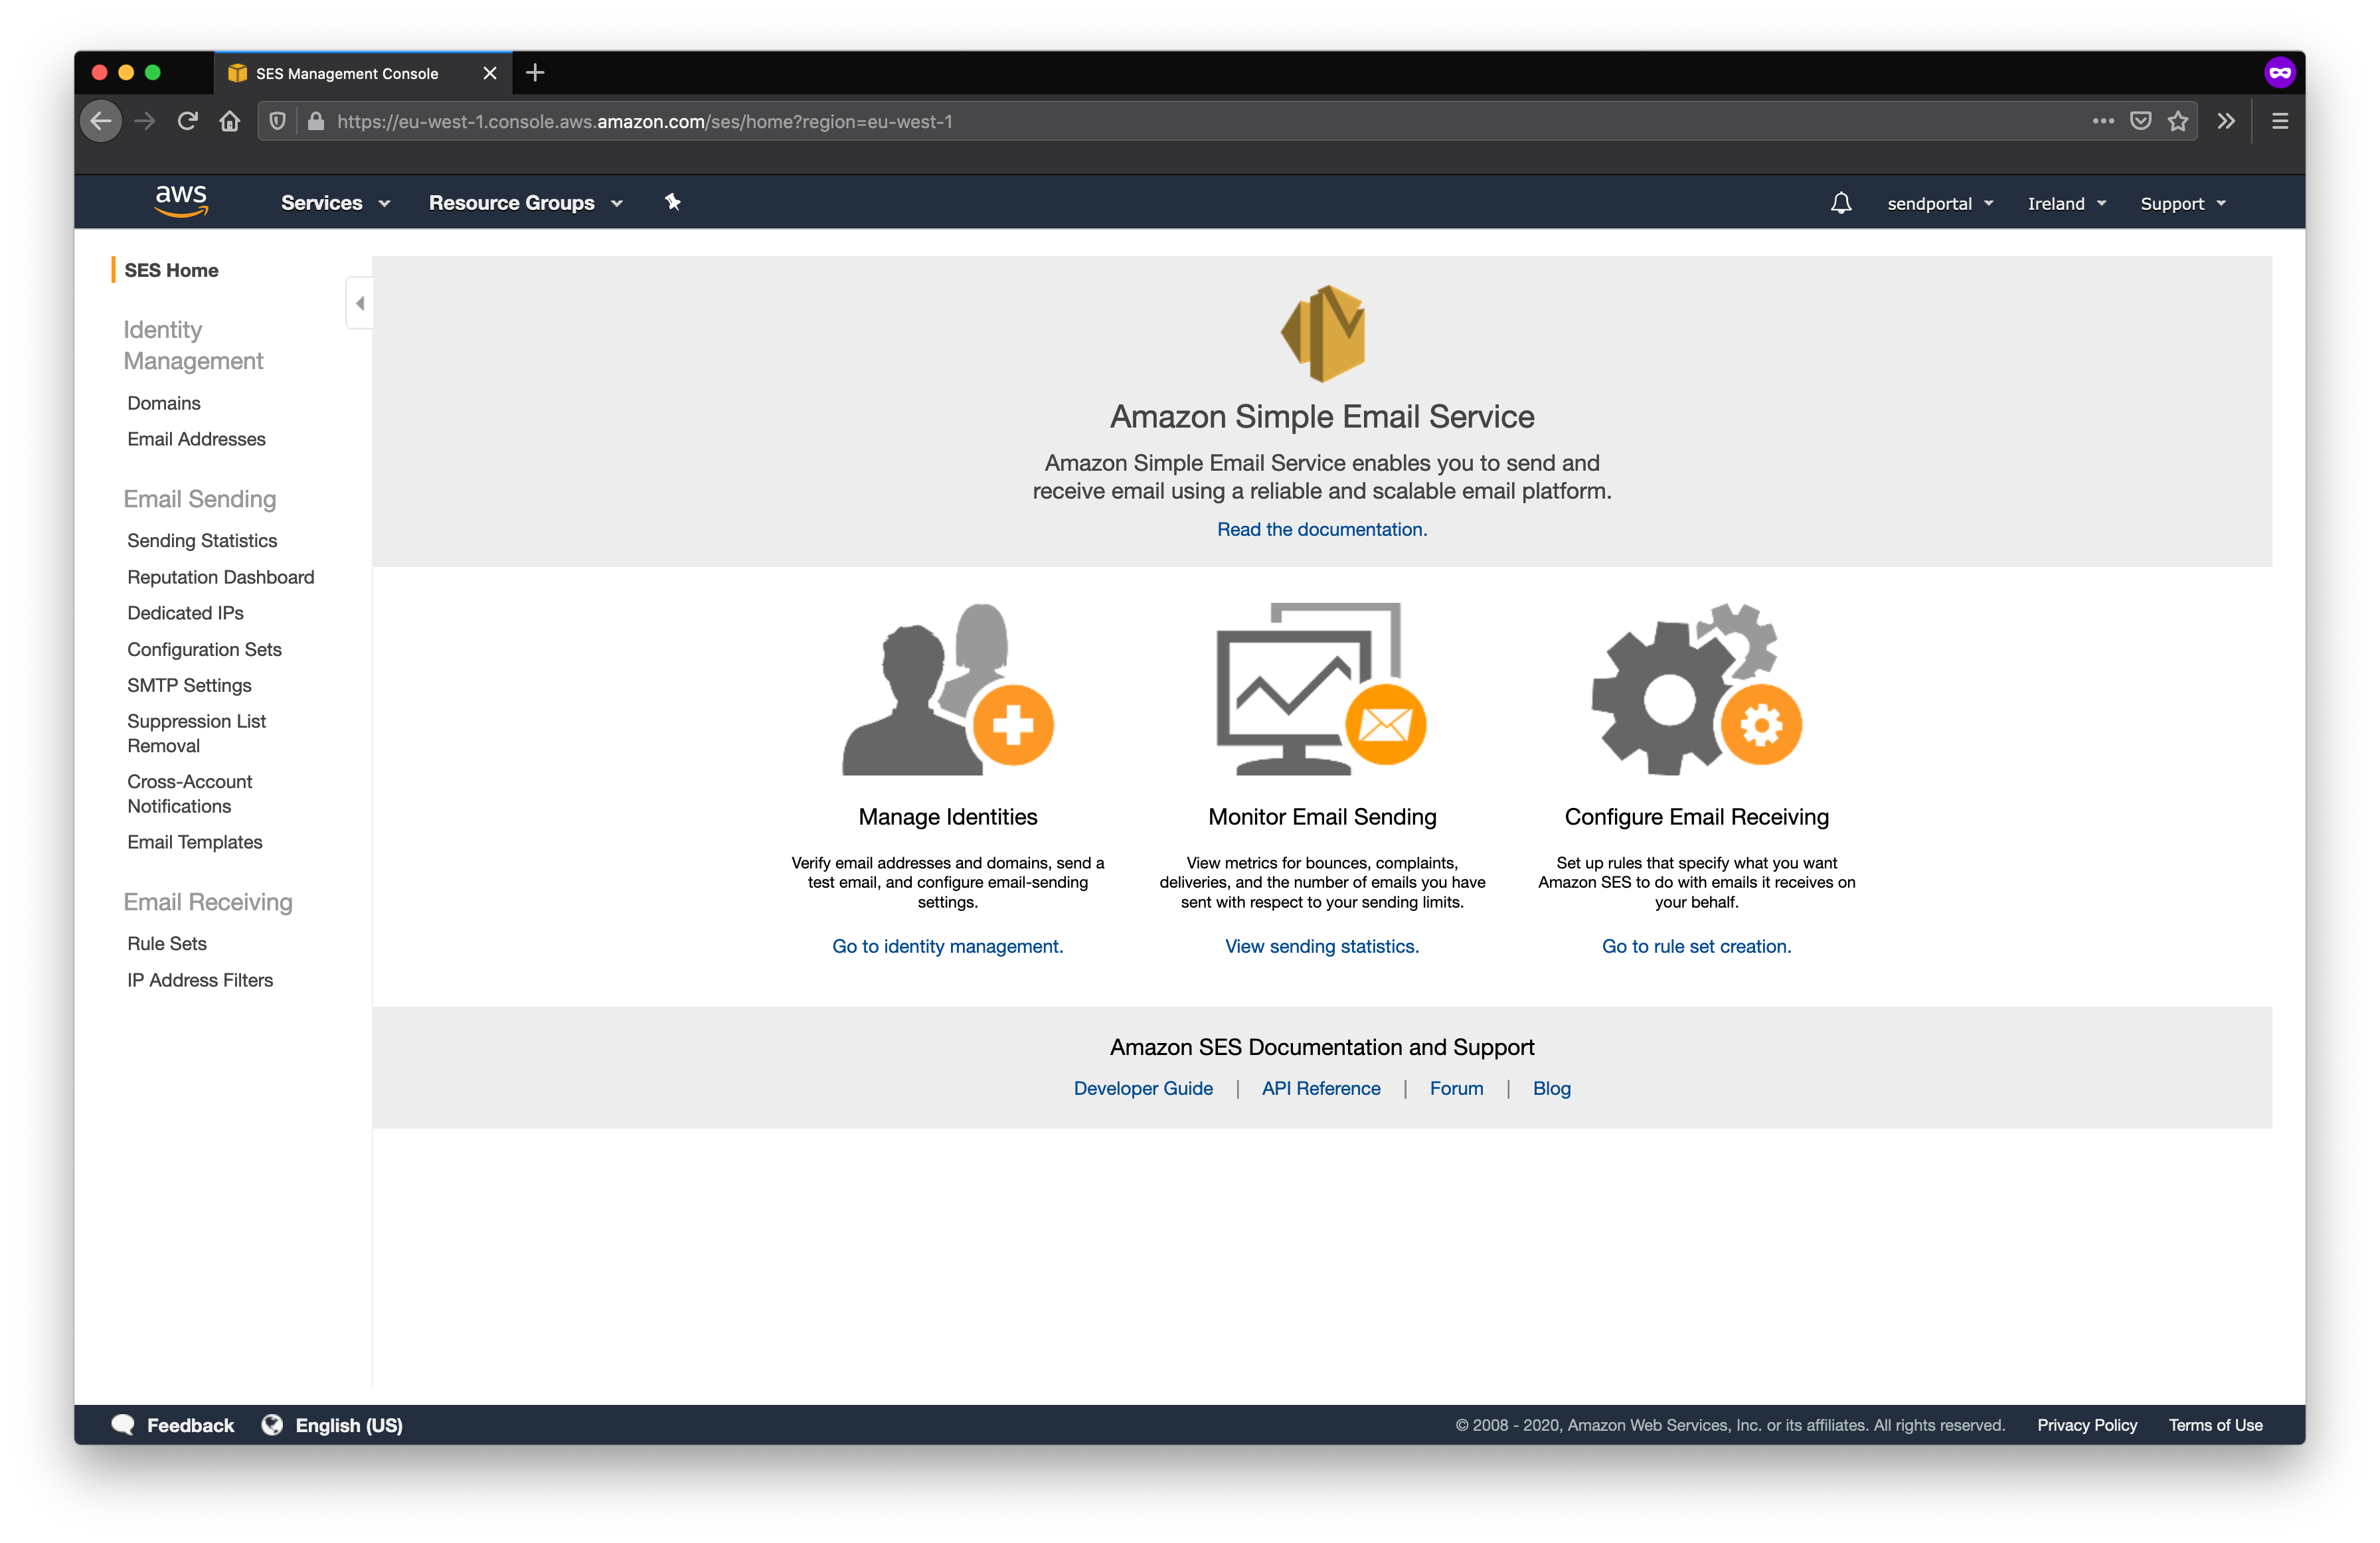Click Read the documentation link

[1322, 528]
